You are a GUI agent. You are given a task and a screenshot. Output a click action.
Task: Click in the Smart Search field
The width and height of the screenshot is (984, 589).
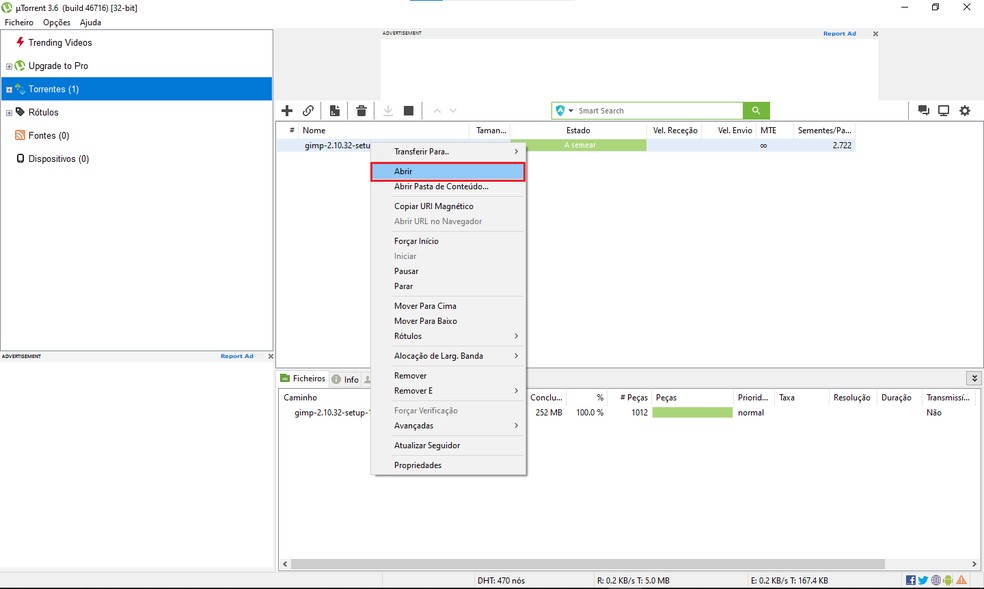pos(659,110)
